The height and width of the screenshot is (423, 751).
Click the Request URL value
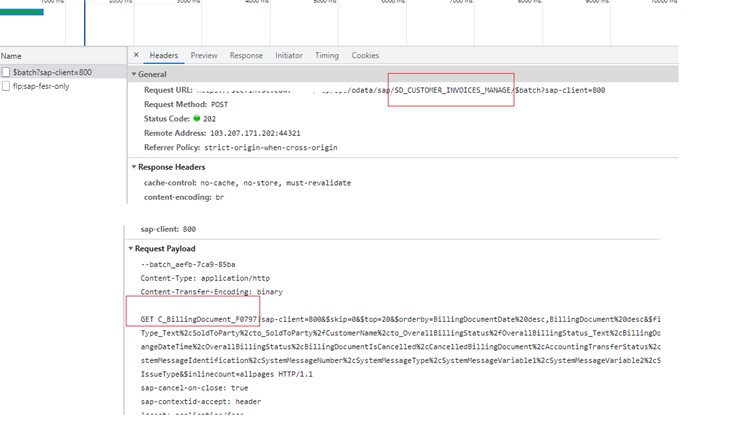[400, 90]
